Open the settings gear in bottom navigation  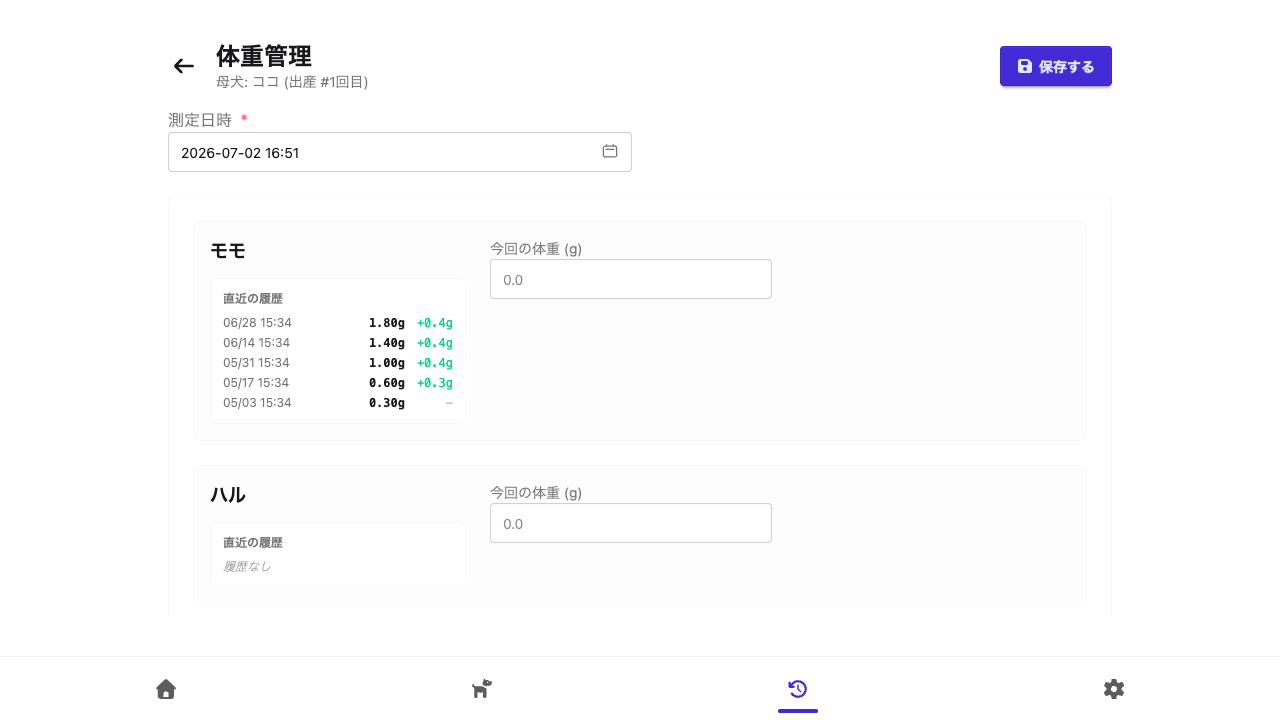click(1114, 689)
